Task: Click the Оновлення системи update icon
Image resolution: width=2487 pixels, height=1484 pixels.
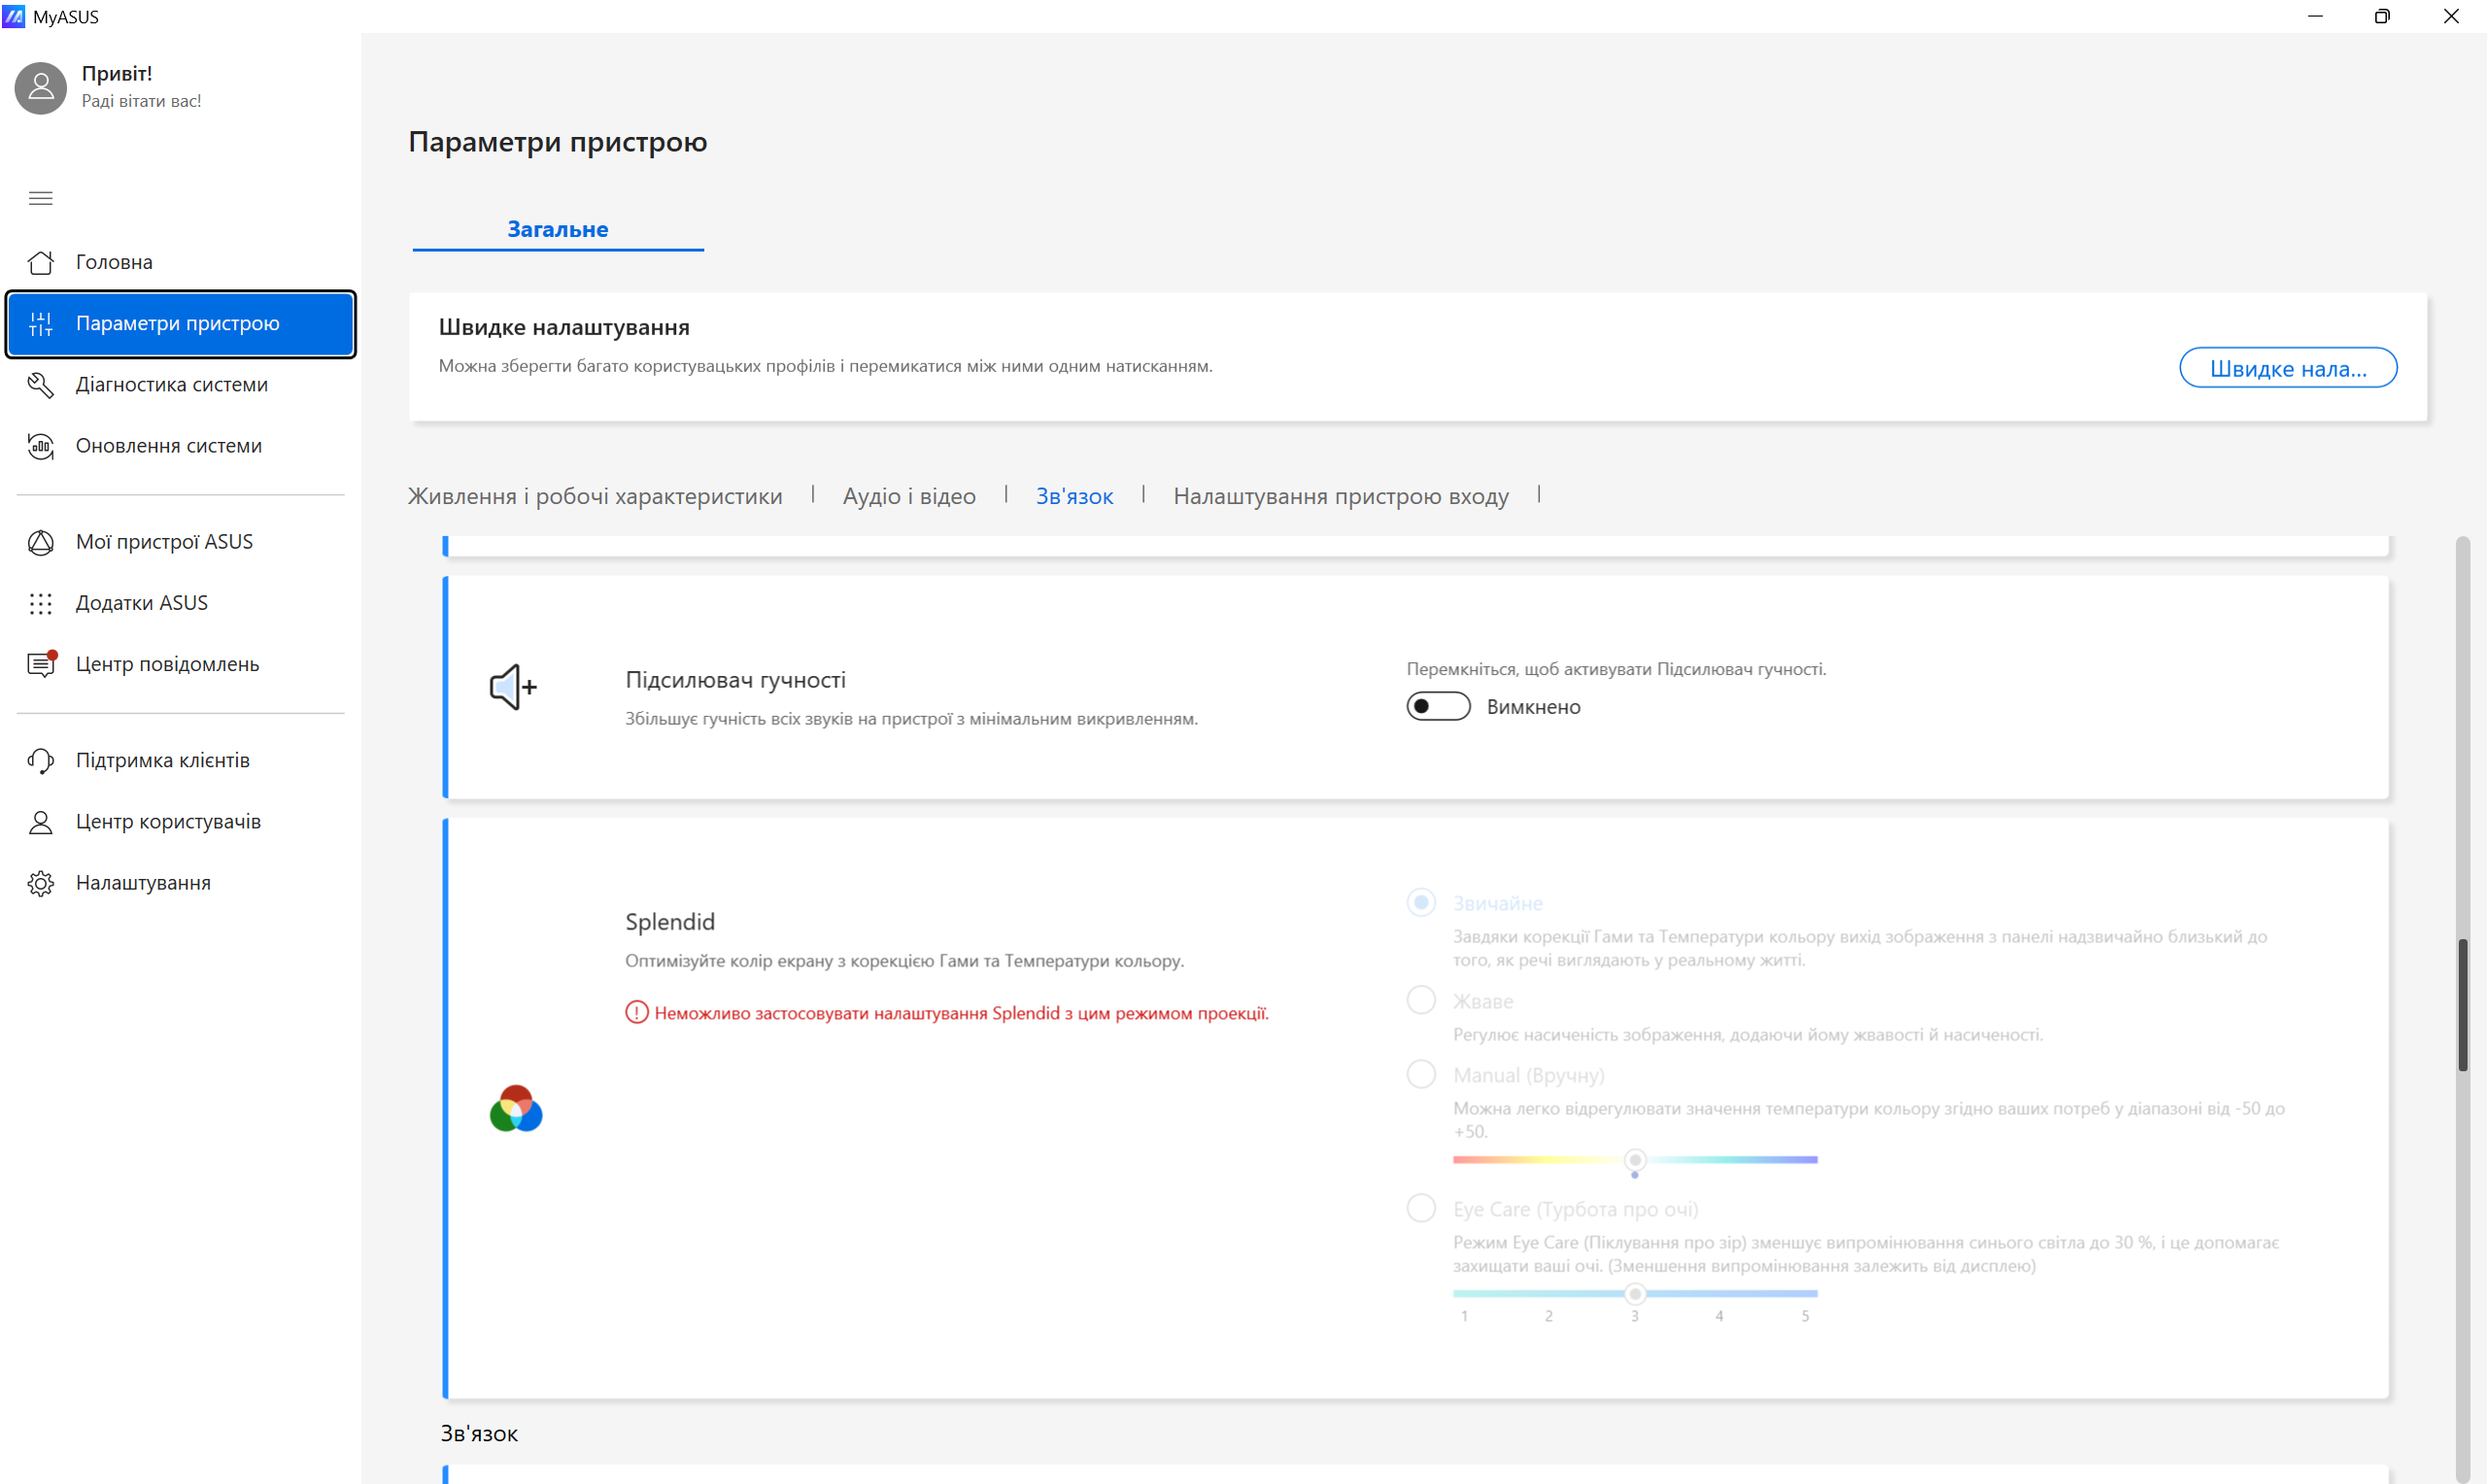Action: (41, 446)
